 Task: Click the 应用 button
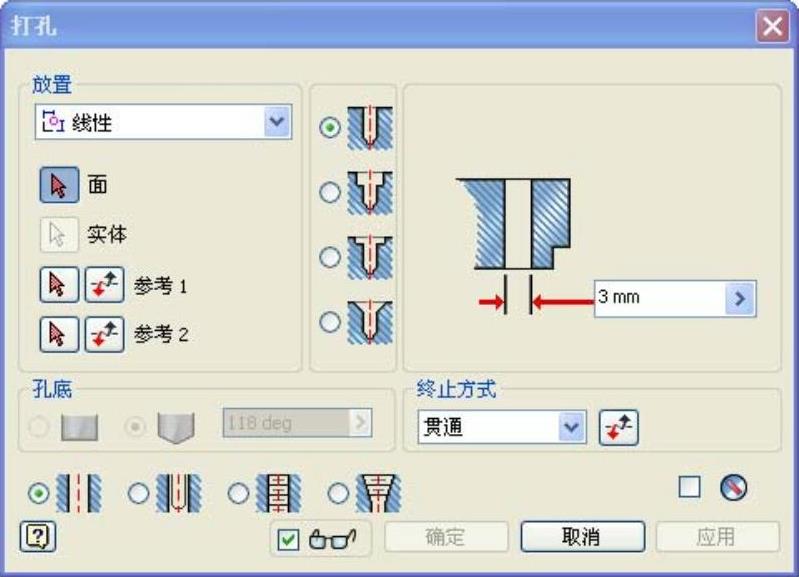(x=717, y=536)
